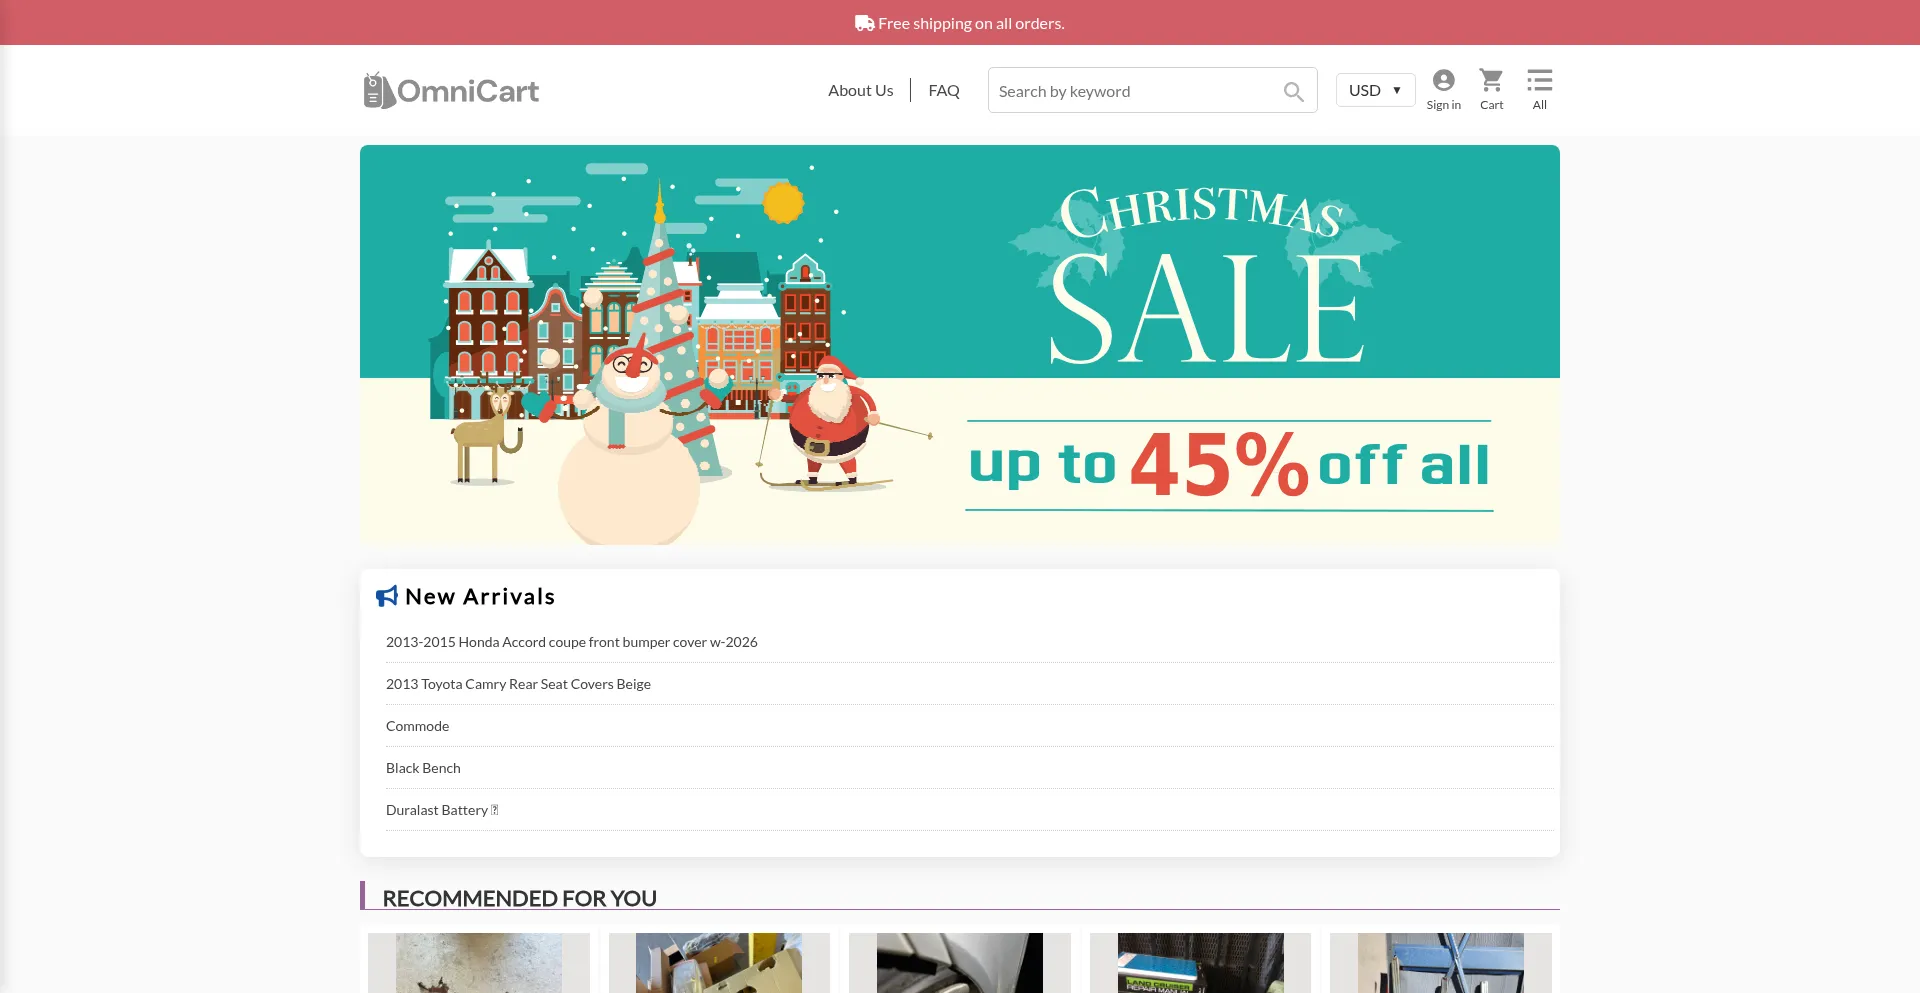
Task: Expand the USD currency dropdown
Action: coord(1375,90)
